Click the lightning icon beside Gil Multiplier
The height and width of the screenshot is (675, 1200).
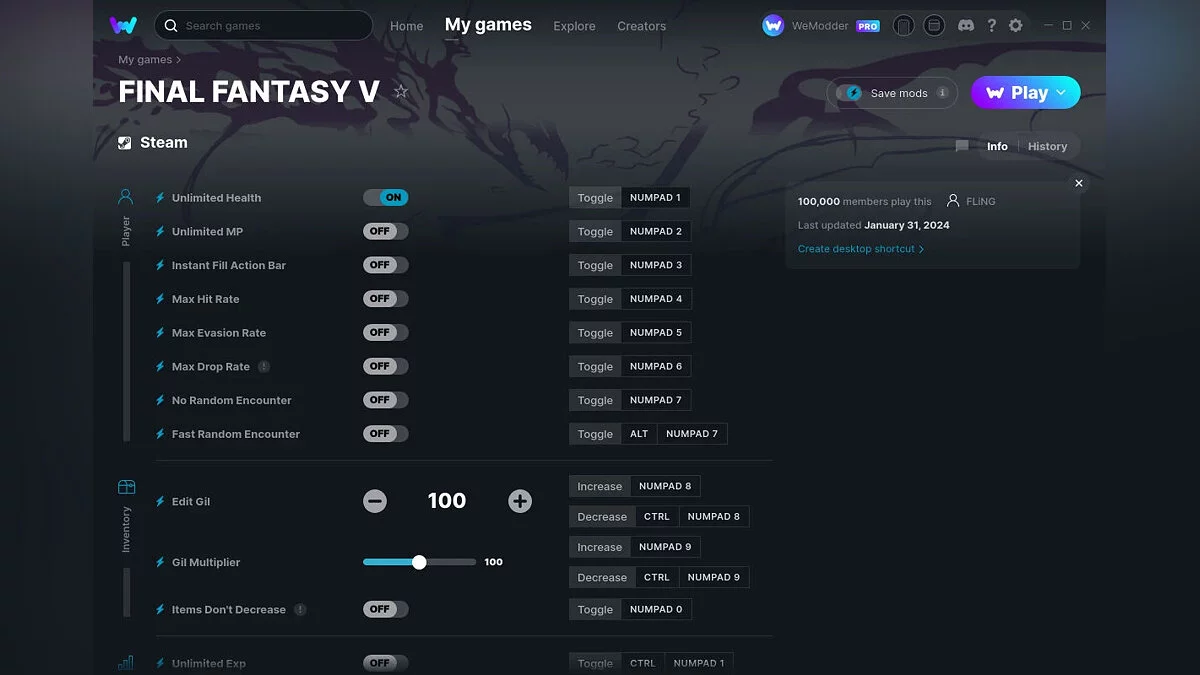[160, 563]
